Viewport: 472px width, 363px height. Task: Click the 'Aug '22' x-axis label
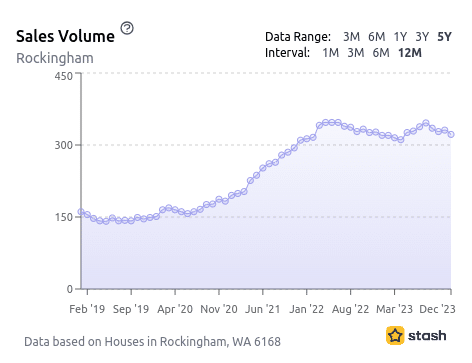tap(350, 309)
